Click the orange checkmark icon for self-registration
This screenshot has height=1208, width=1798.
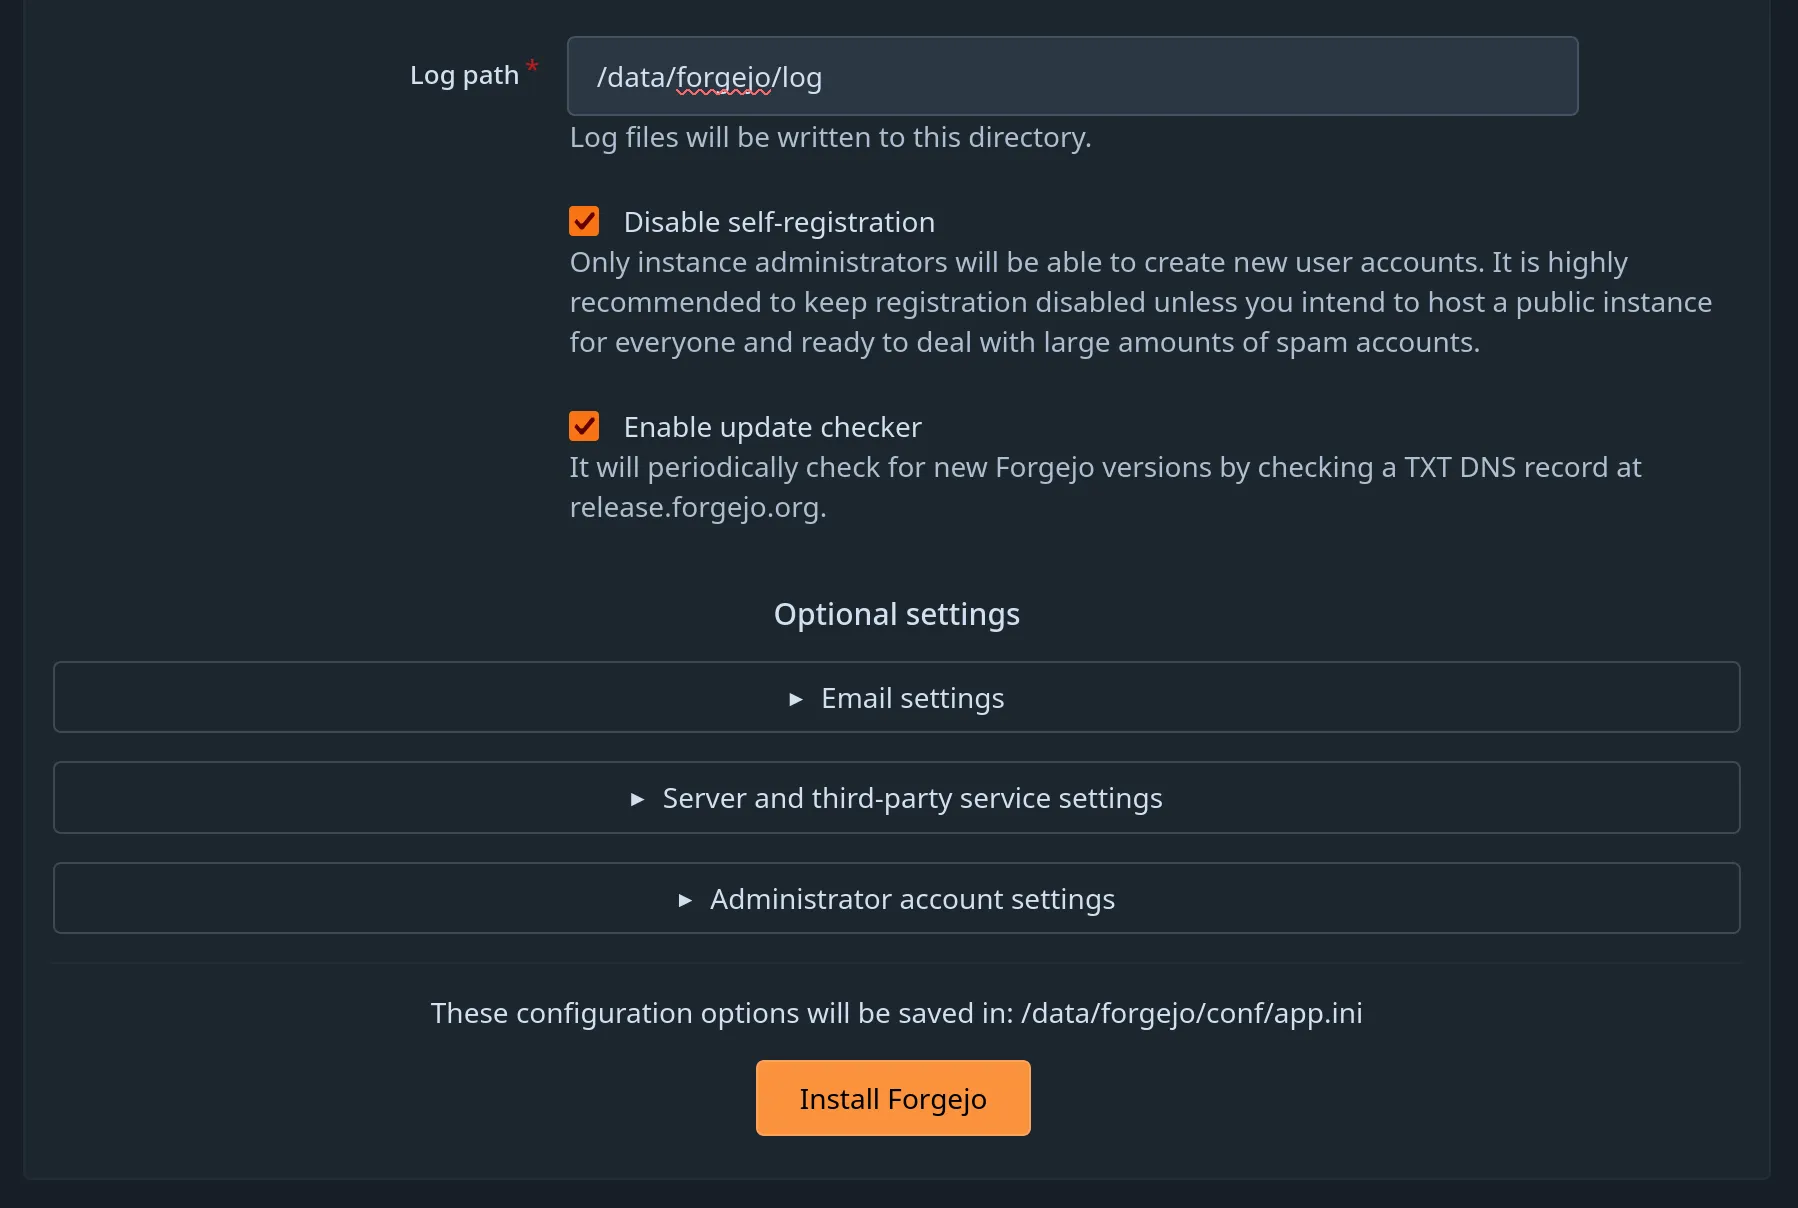[584, 221]
